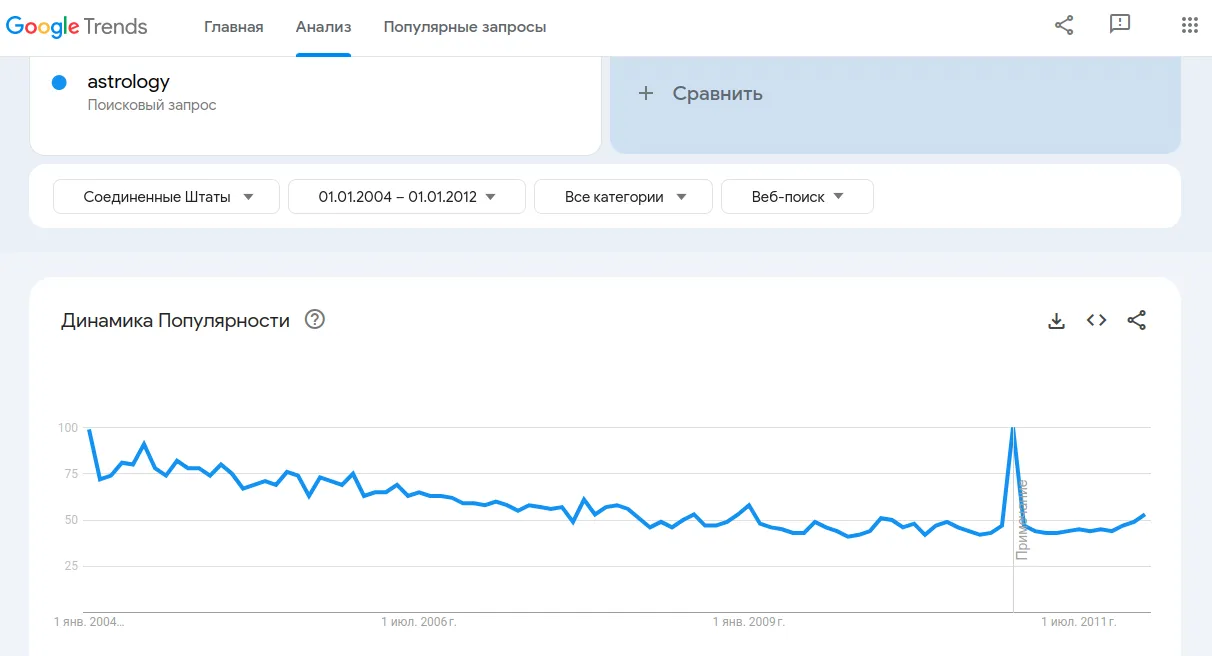Click the blue dot beside astrology

pos(59,82)
